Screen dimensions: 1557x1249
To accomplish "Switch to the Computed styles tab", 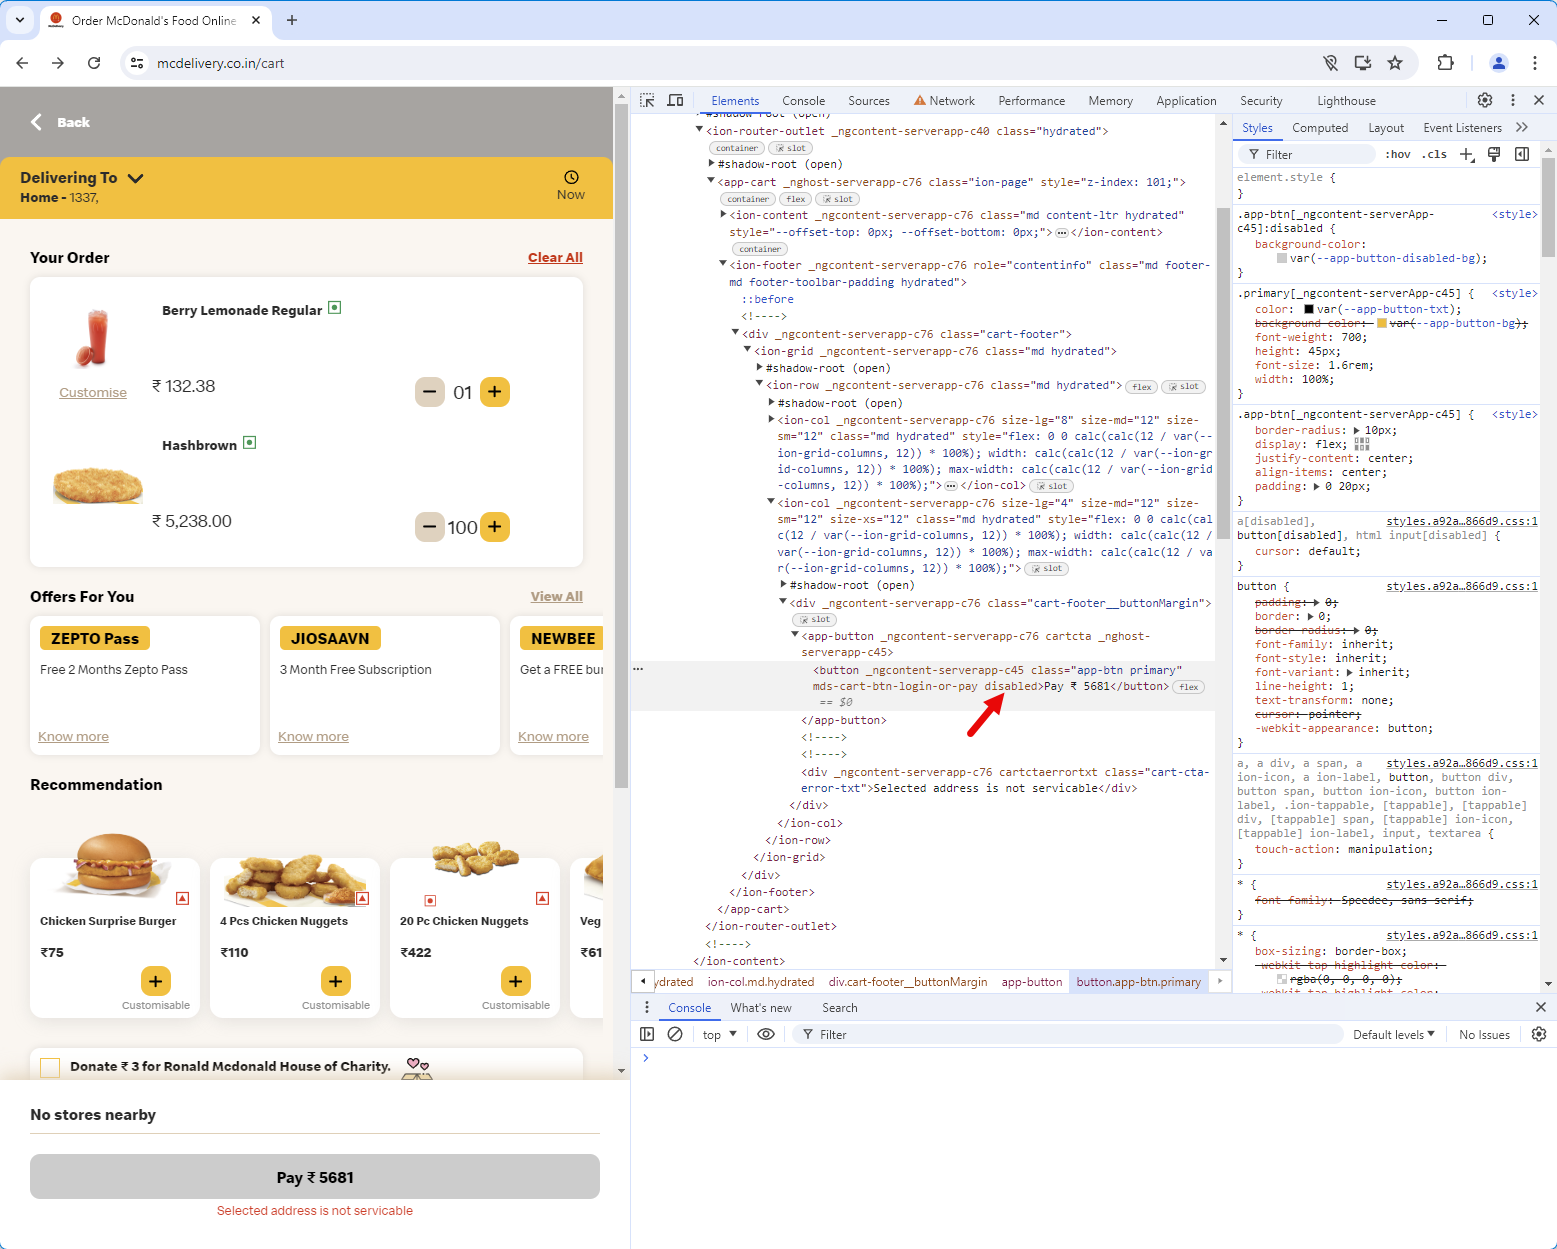I will click(x=1320, y=128).
